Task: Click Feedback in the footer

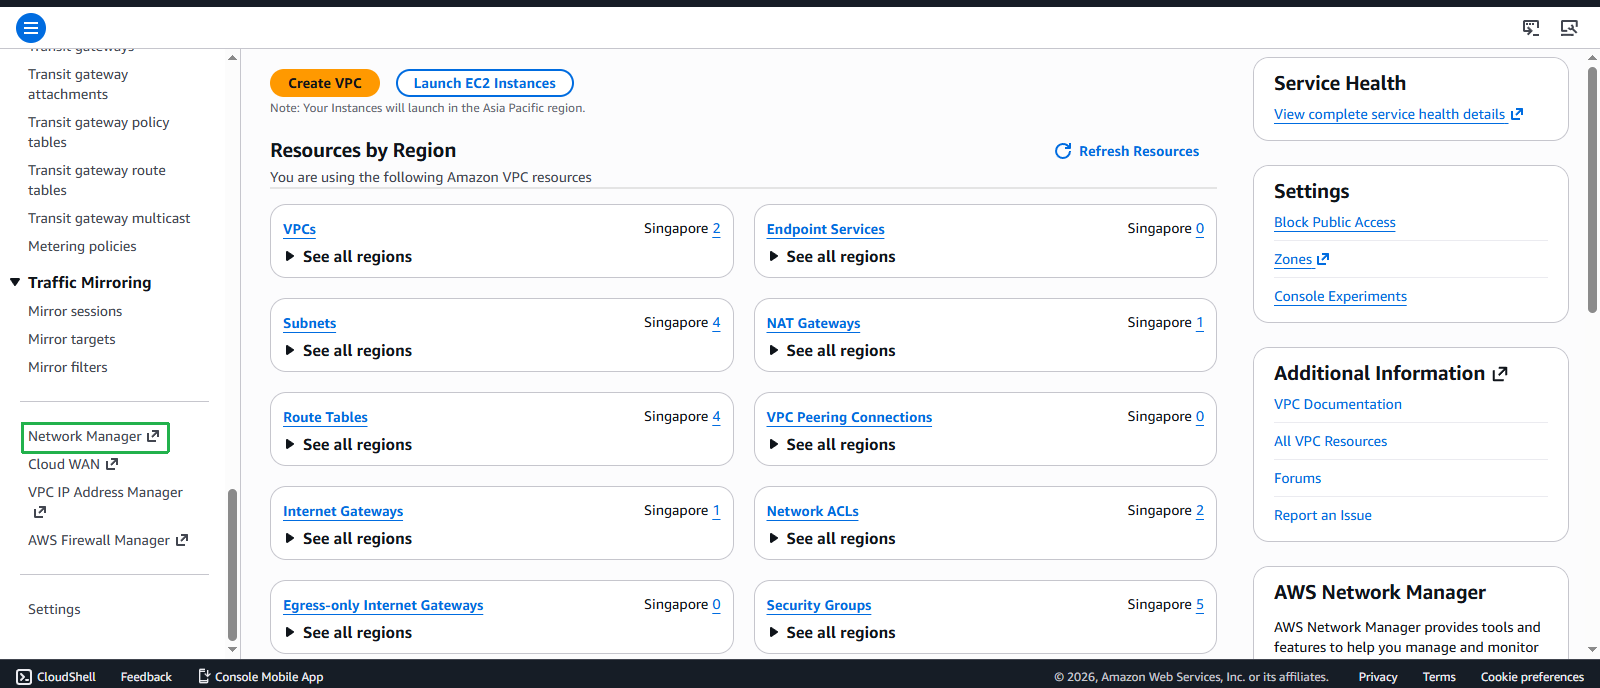Action: click(x=146, y=677)
